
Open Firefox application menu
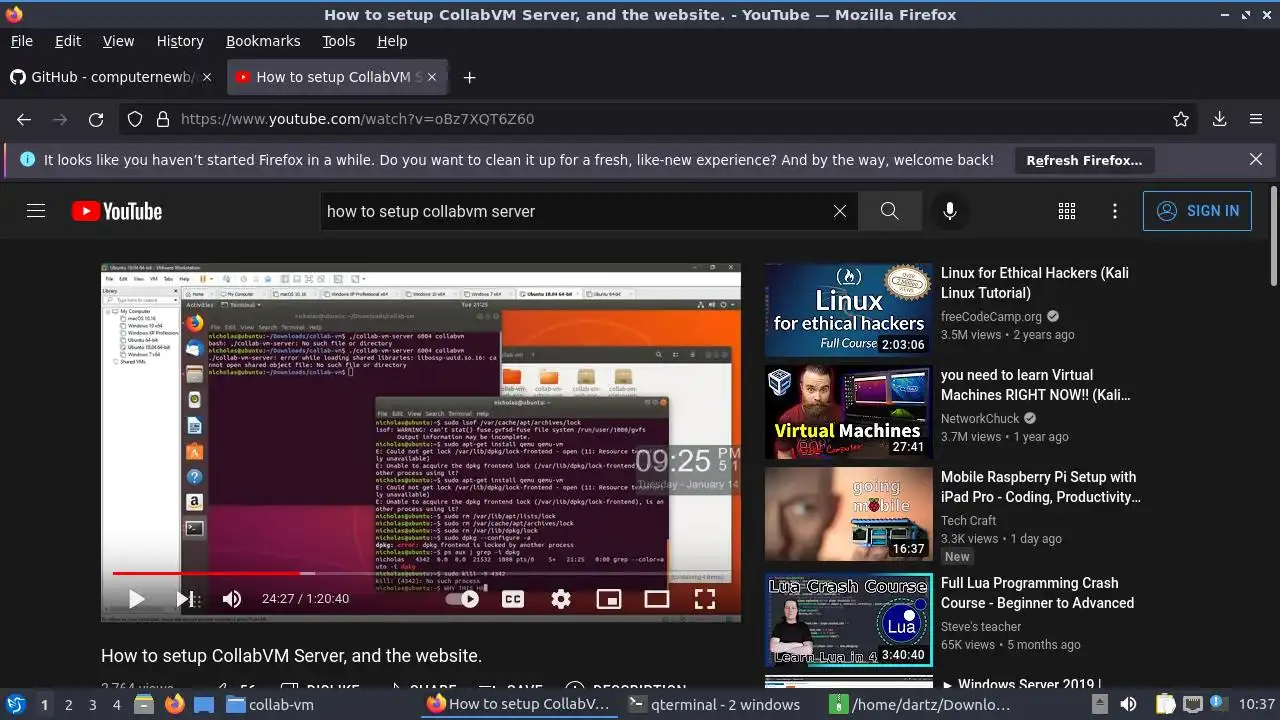[x=1256, y=119]
